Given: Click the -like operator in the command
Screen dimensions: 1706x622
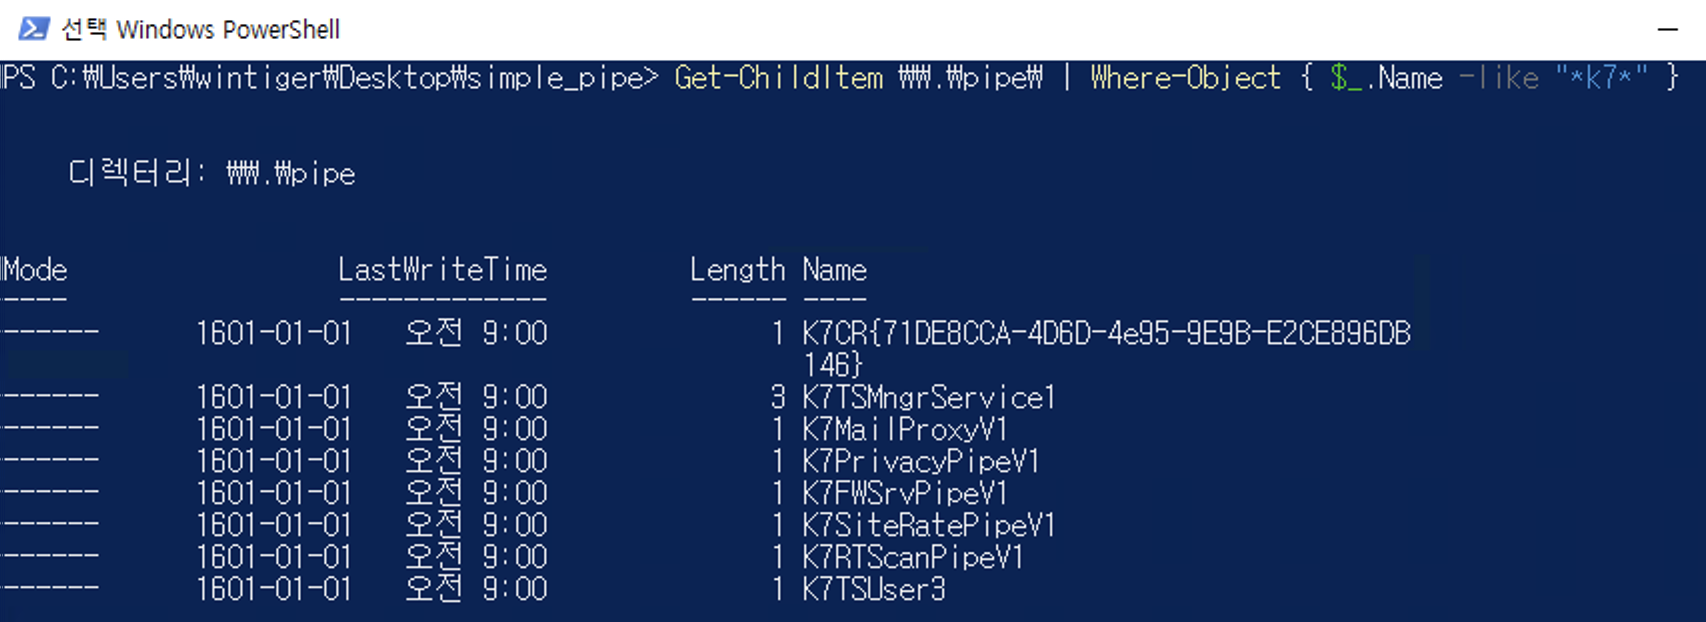Looking at the screenshot, I should pyautogui.click(x=1498, y=78).
